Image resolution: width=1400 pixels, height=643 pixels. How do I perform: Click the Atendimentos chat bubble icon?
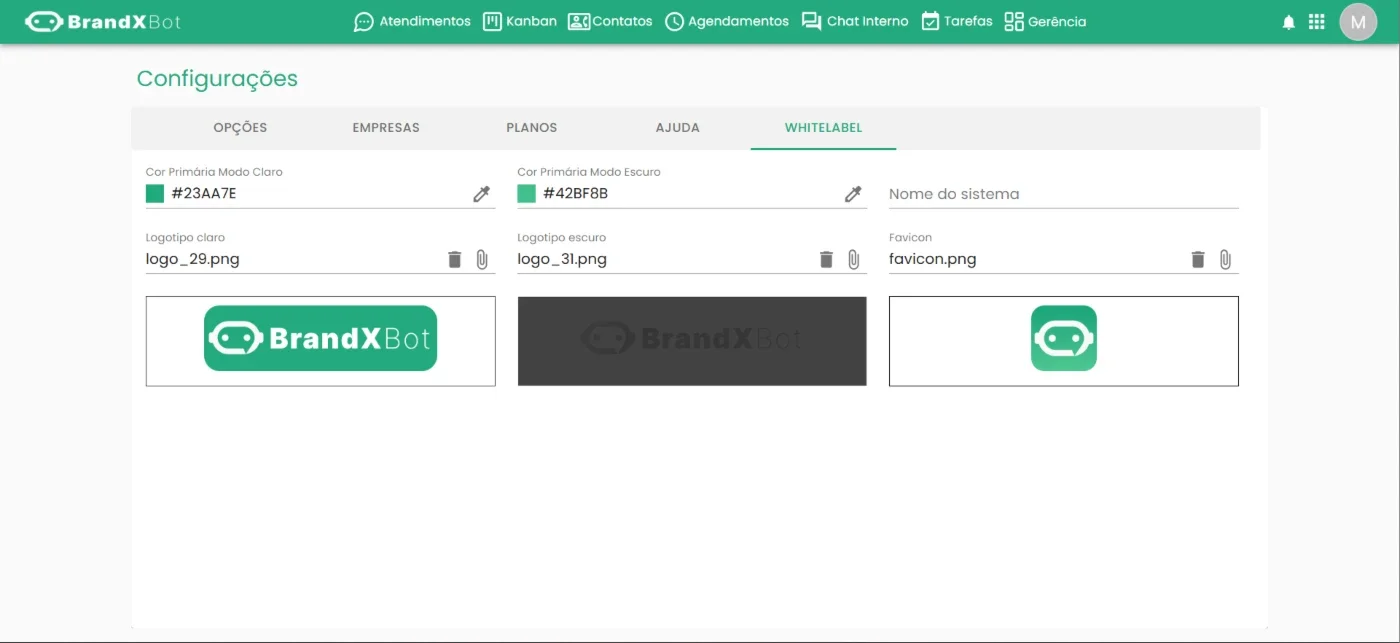tap(364, 22)
